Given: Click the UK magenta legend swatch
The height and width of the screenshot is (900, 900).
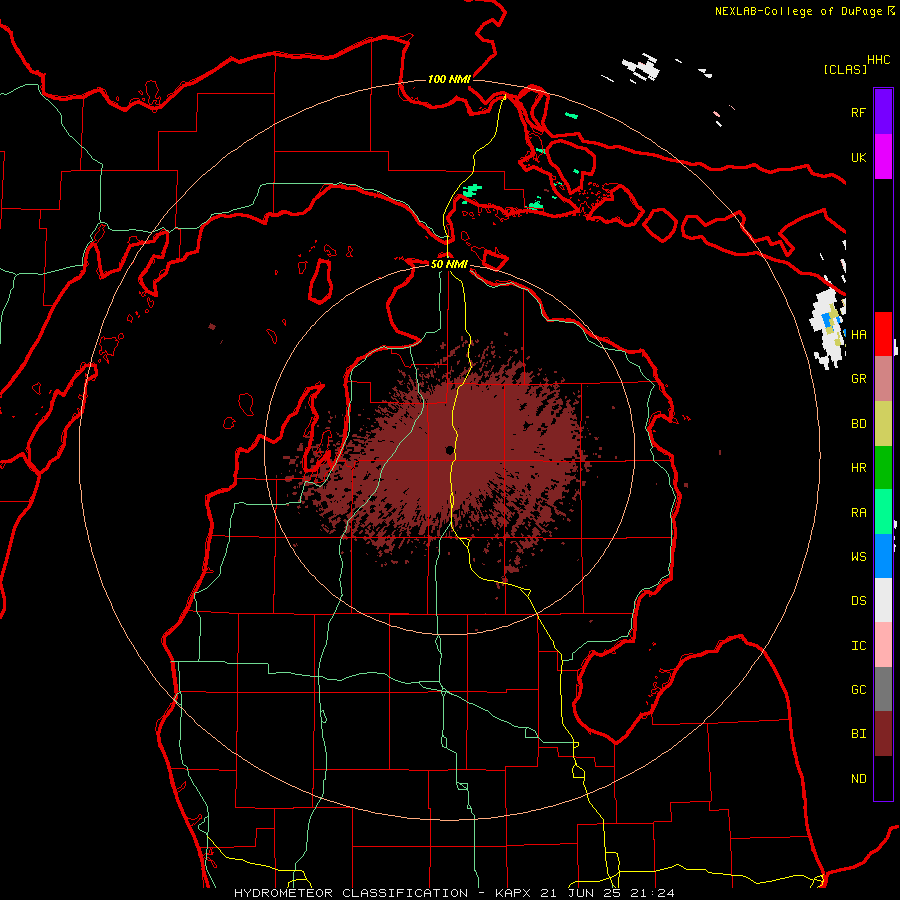Looking at the screenshot, I should (x=883, y=157).
